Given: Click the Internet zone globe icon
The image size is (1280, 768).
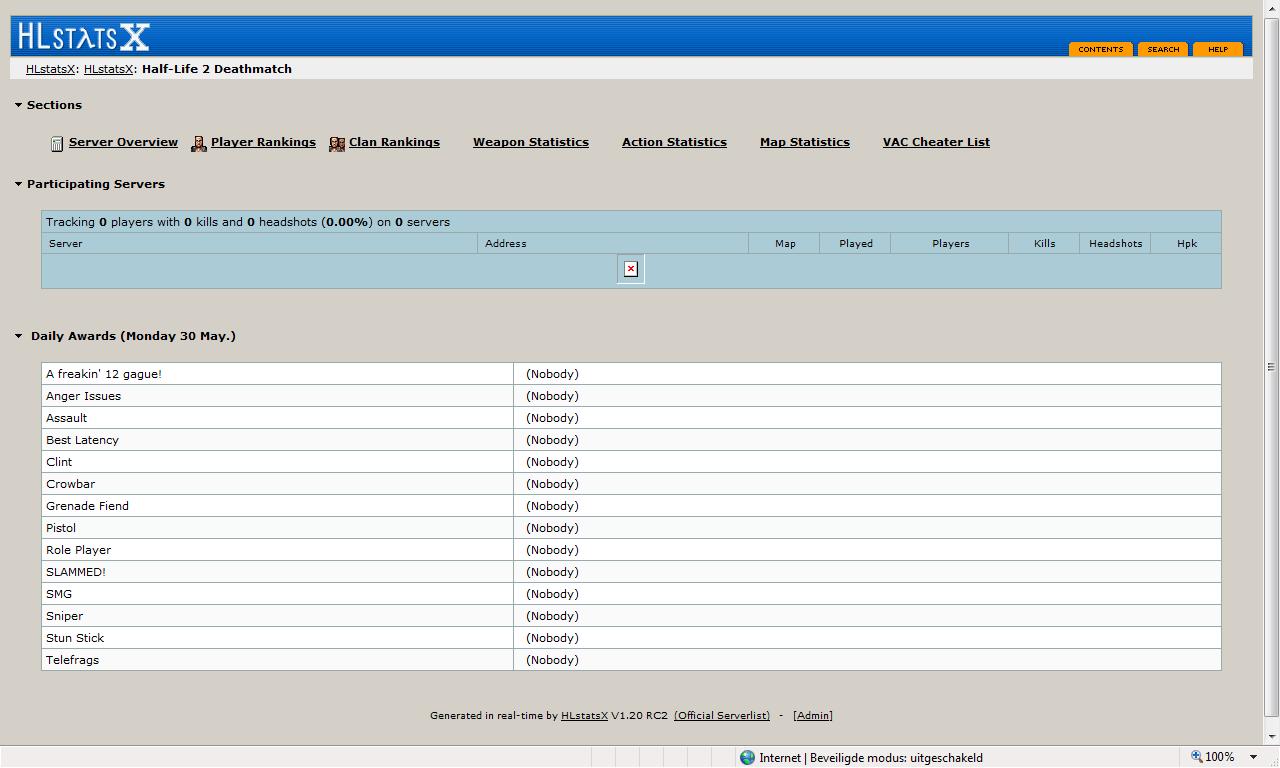Looking at the screenshot, I should click(x=747, y=758).
